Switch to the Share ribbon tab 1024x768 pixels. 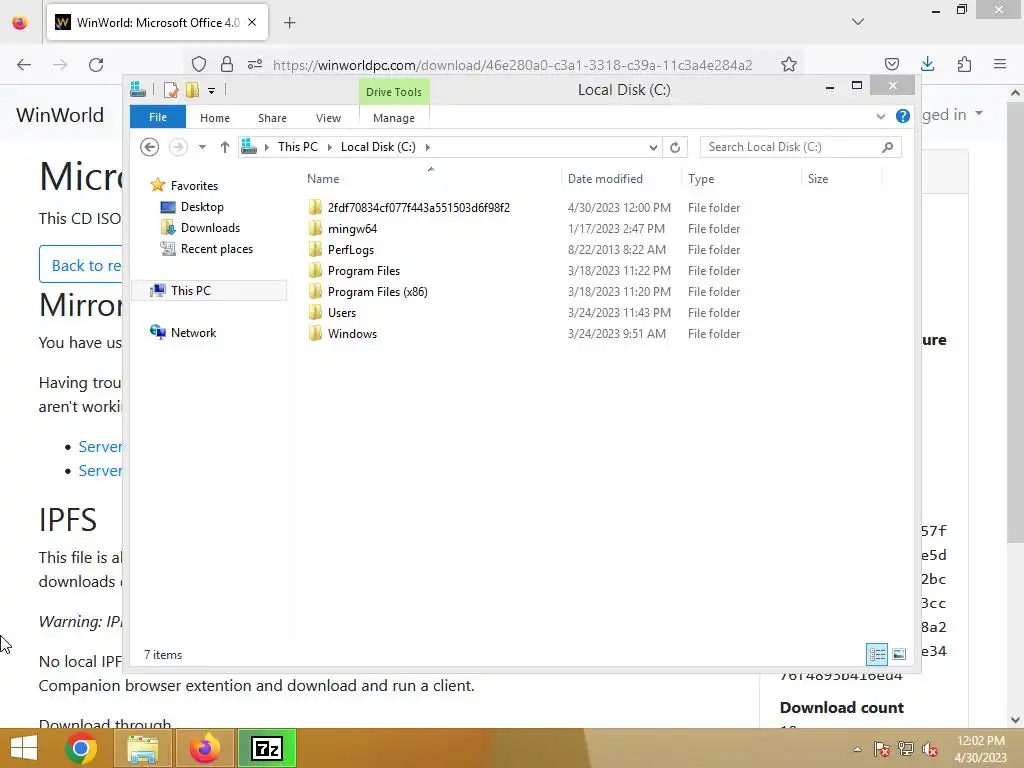[x=272, y=118]
